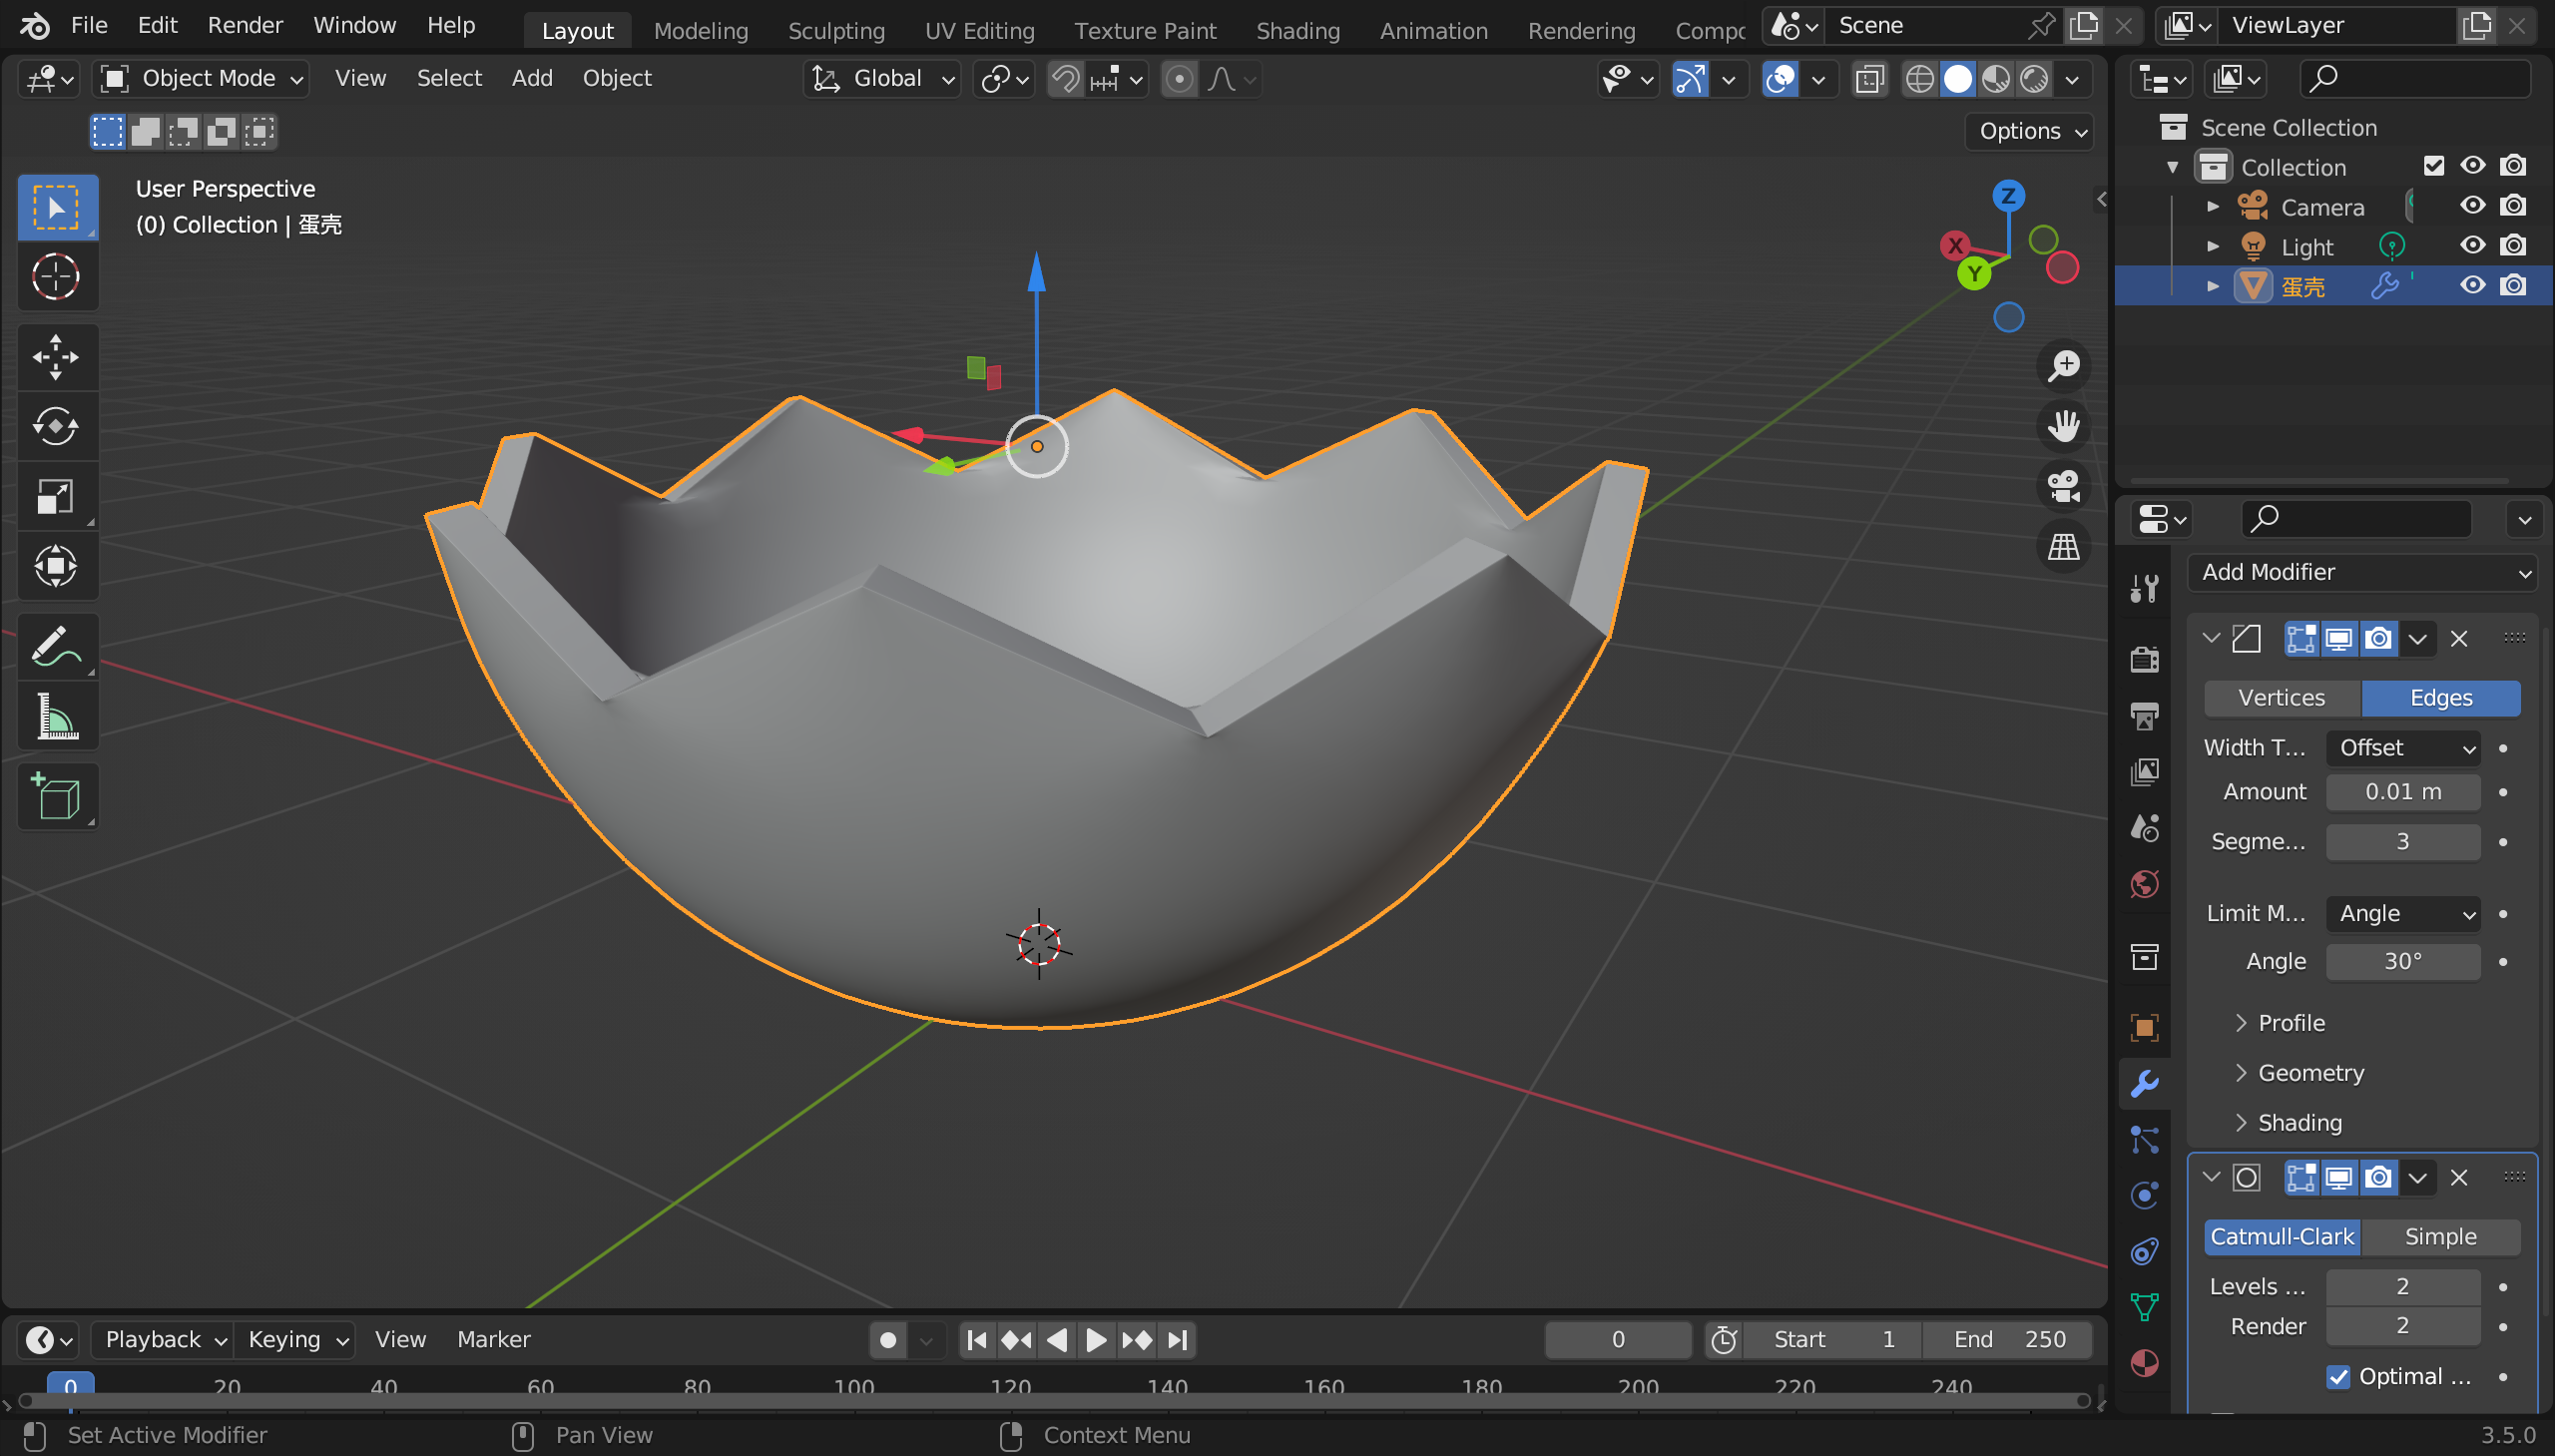Select the Scale tool

[57, 497]
